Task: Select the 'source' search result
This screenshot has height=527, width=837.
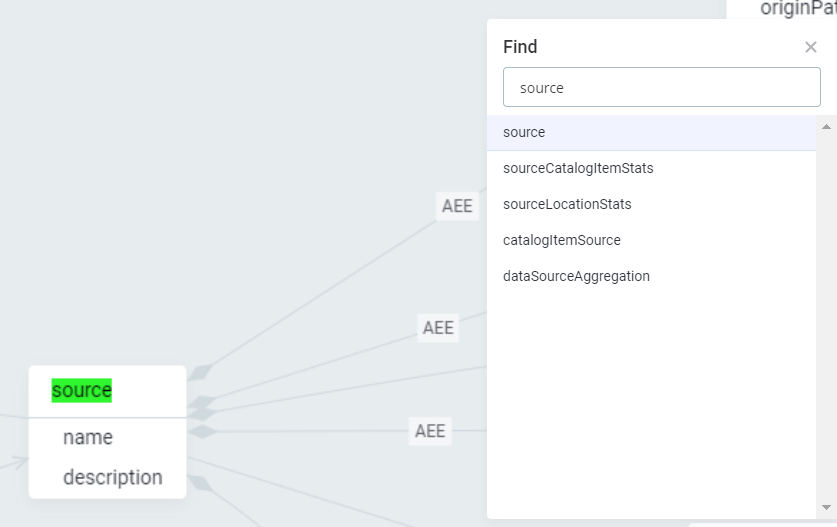Action: pos(524,132)
